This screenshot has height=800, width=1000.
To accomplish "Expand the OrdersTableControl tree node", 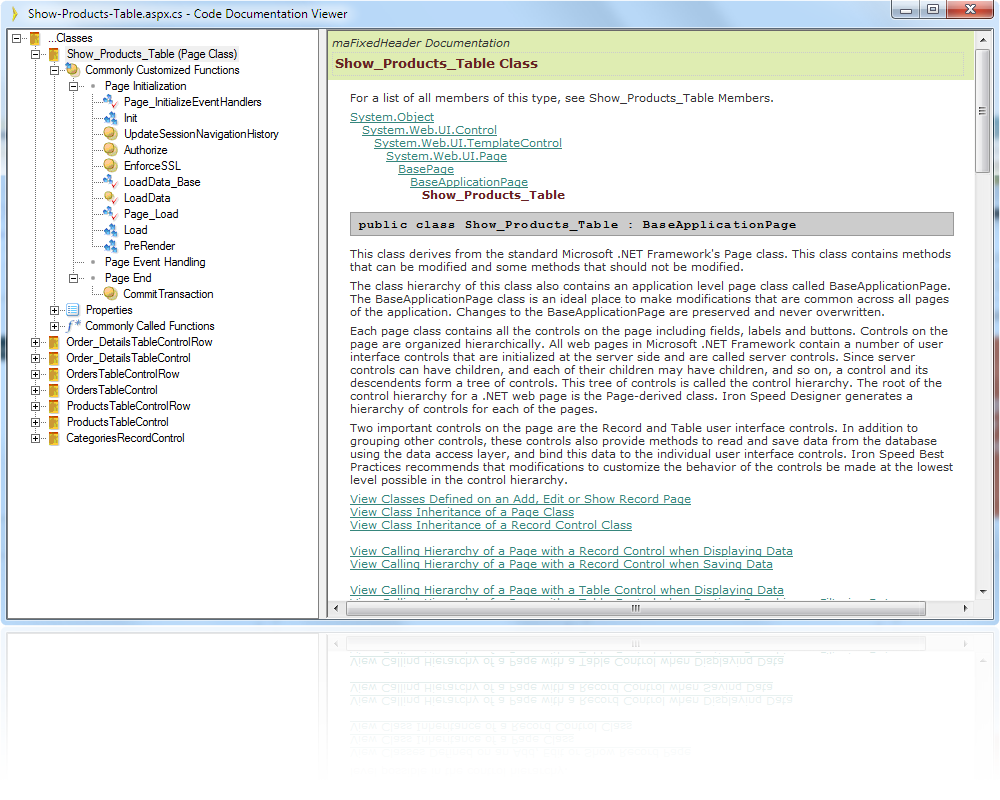I will (x=34, y=390).
